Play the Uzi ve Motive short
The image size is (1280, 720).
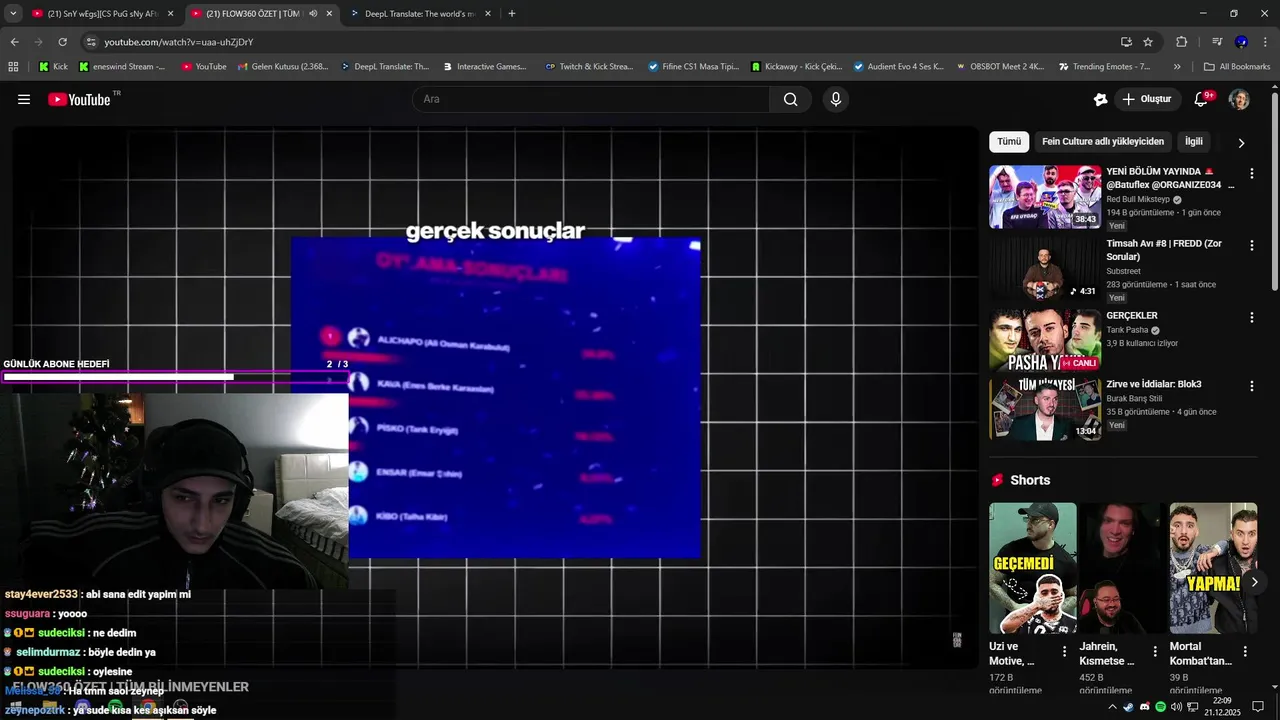point(1033,568)
